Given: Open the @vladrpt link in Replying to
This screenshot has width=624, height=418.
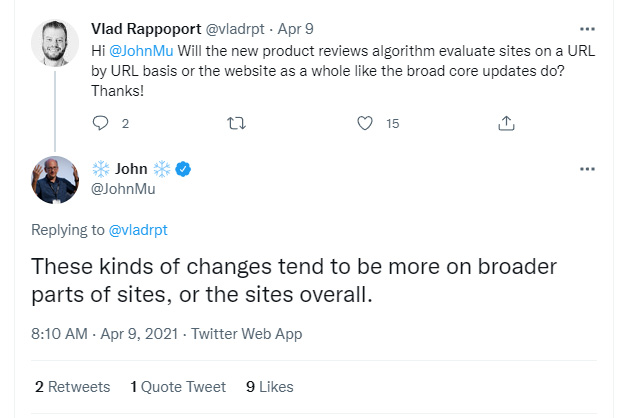Looking at the screenshot, I should point(138,230).
